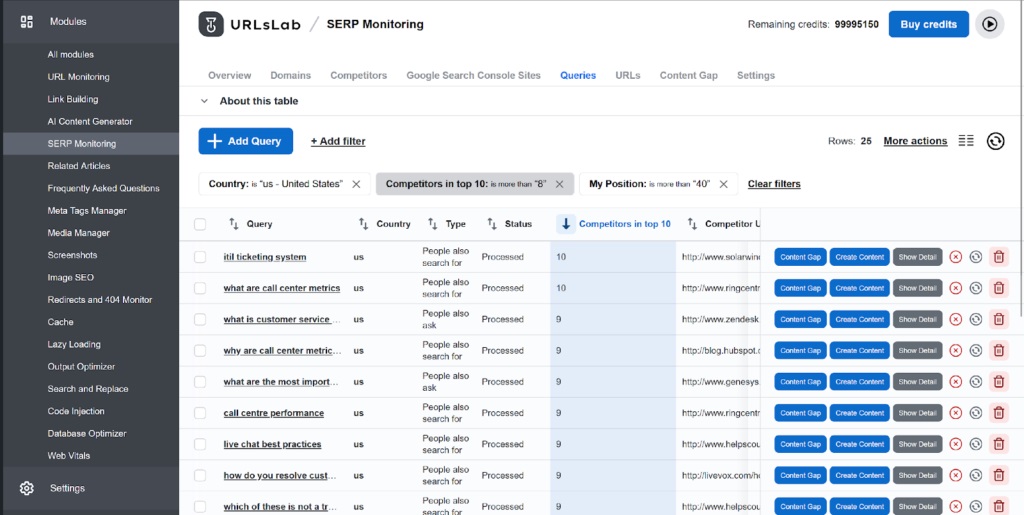The height and width of the screenshot is (515, 1024).
Task: Delete the what are call center metrics row
Action: (999, 288)
